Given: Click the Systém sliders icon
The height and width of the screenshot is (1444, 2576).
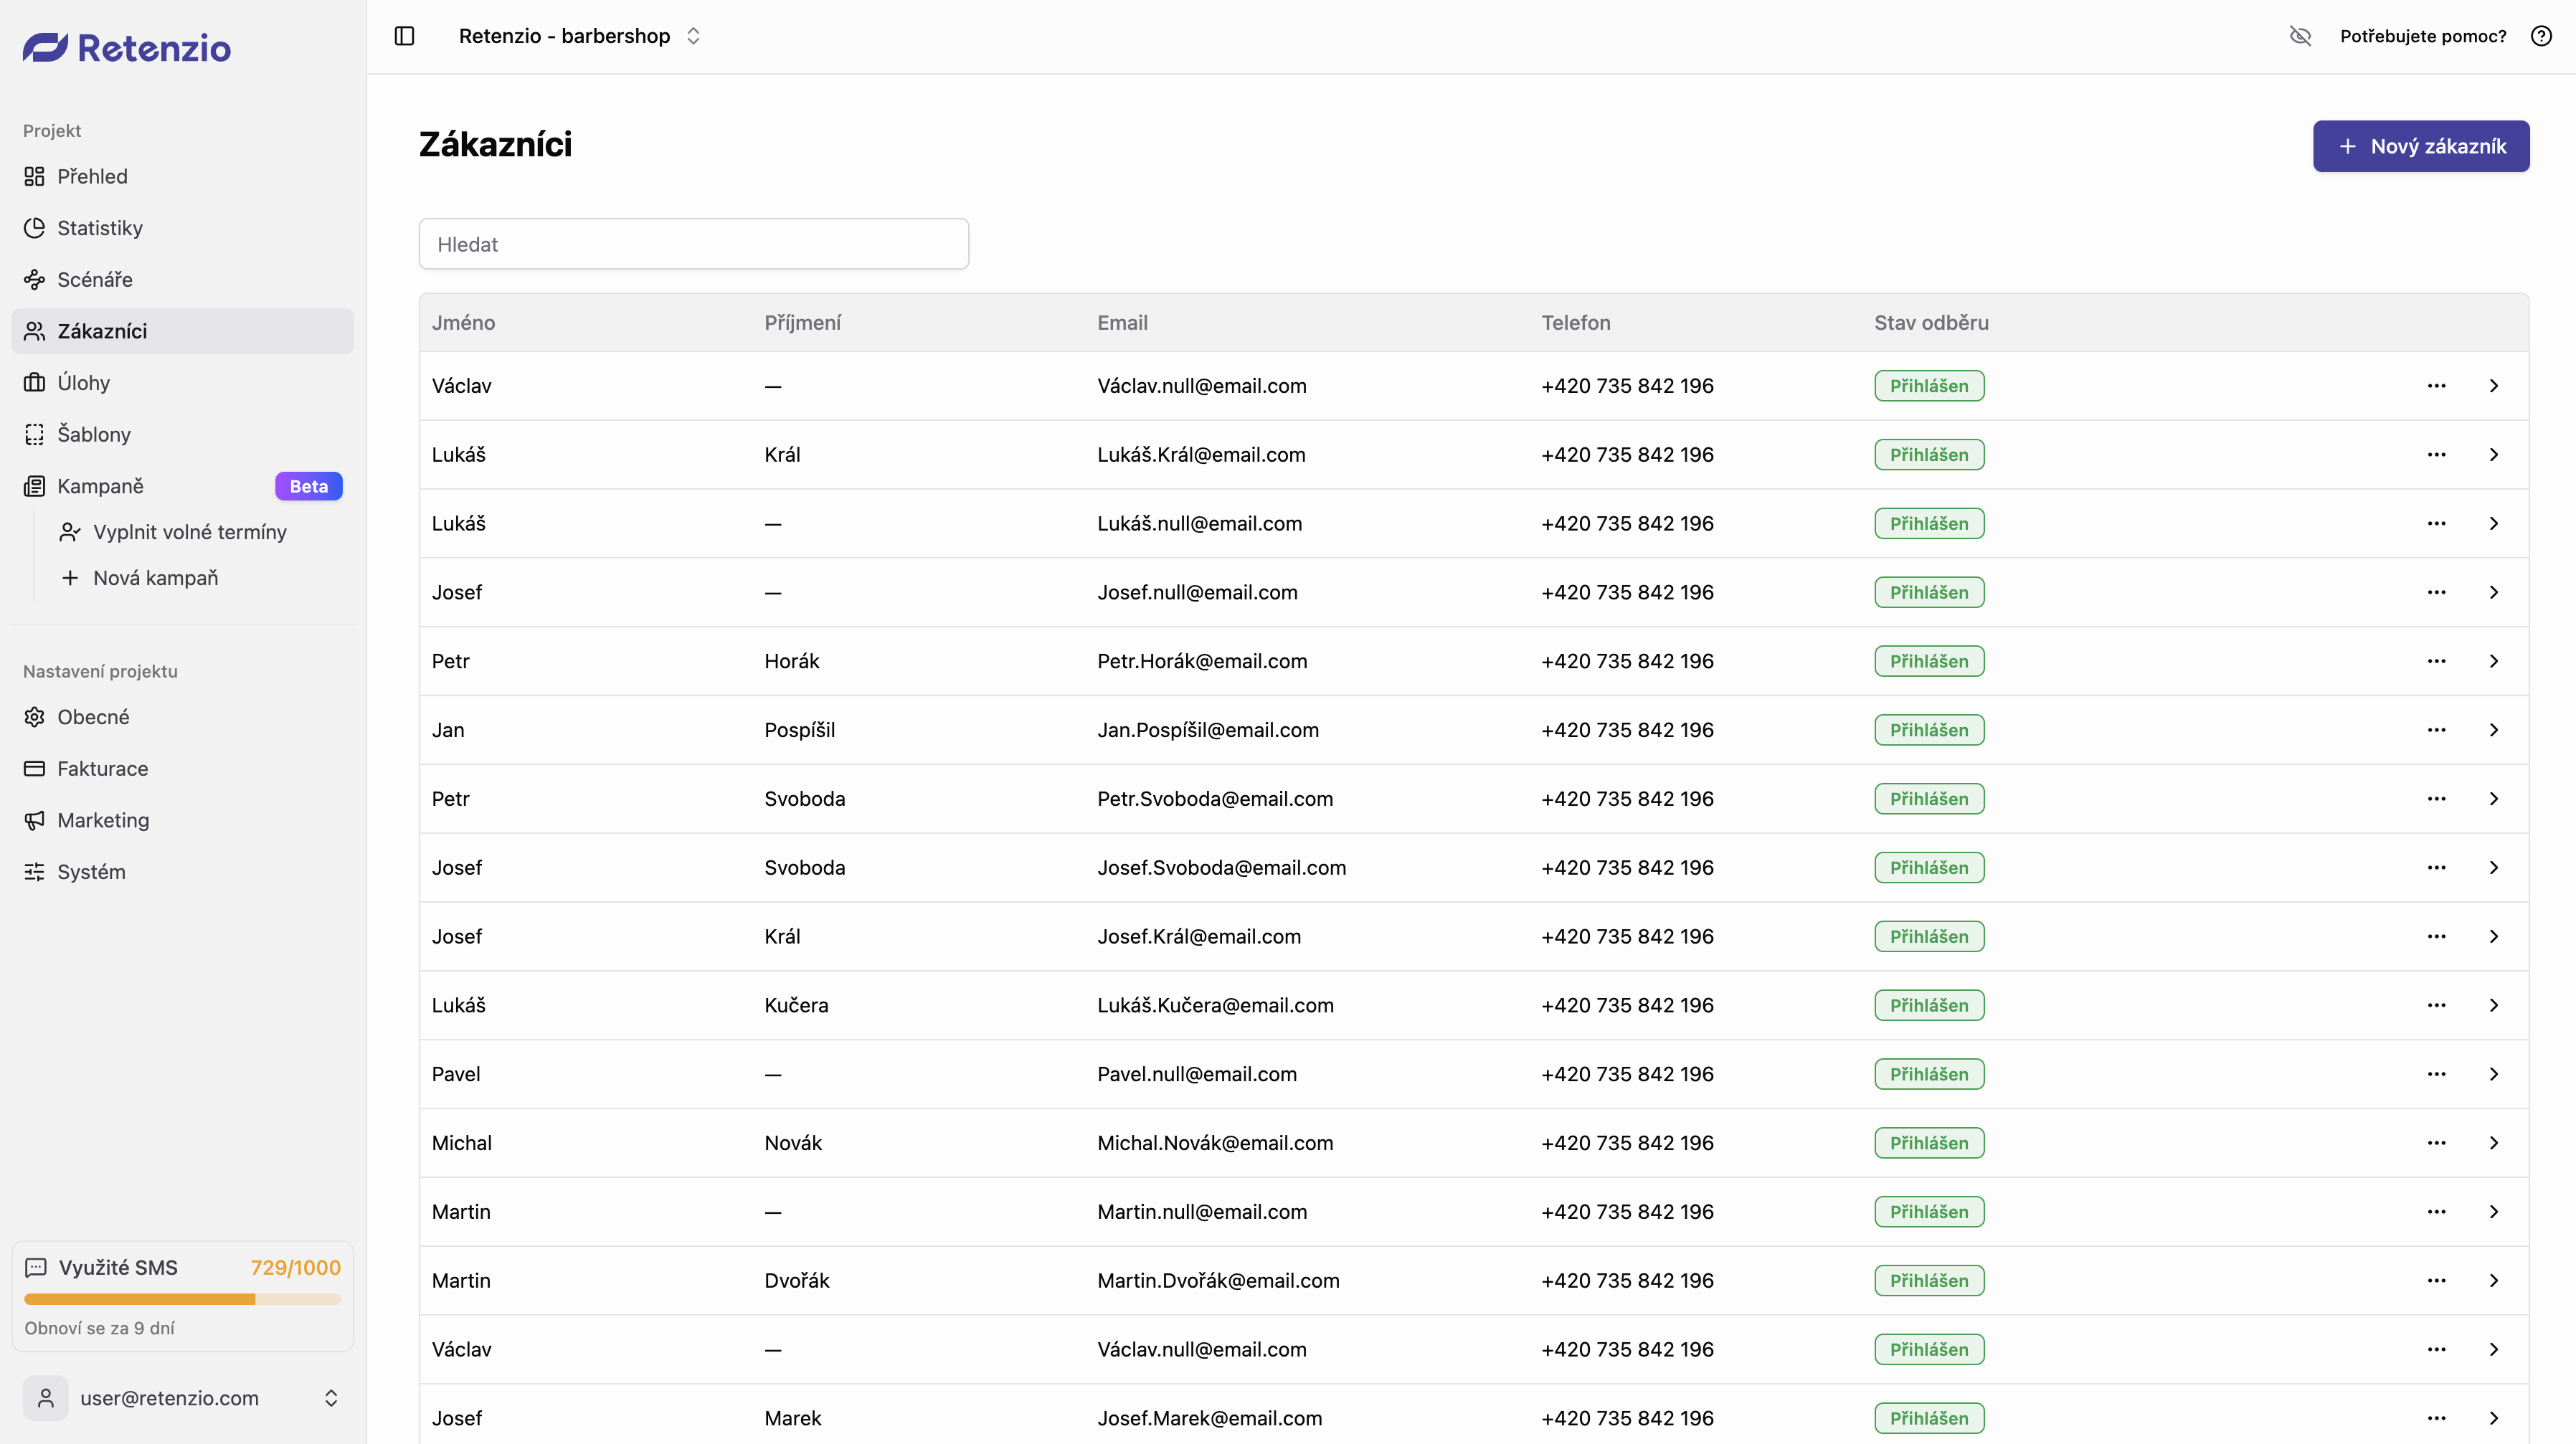Looking at the screenshot, I should click(35, 872).
